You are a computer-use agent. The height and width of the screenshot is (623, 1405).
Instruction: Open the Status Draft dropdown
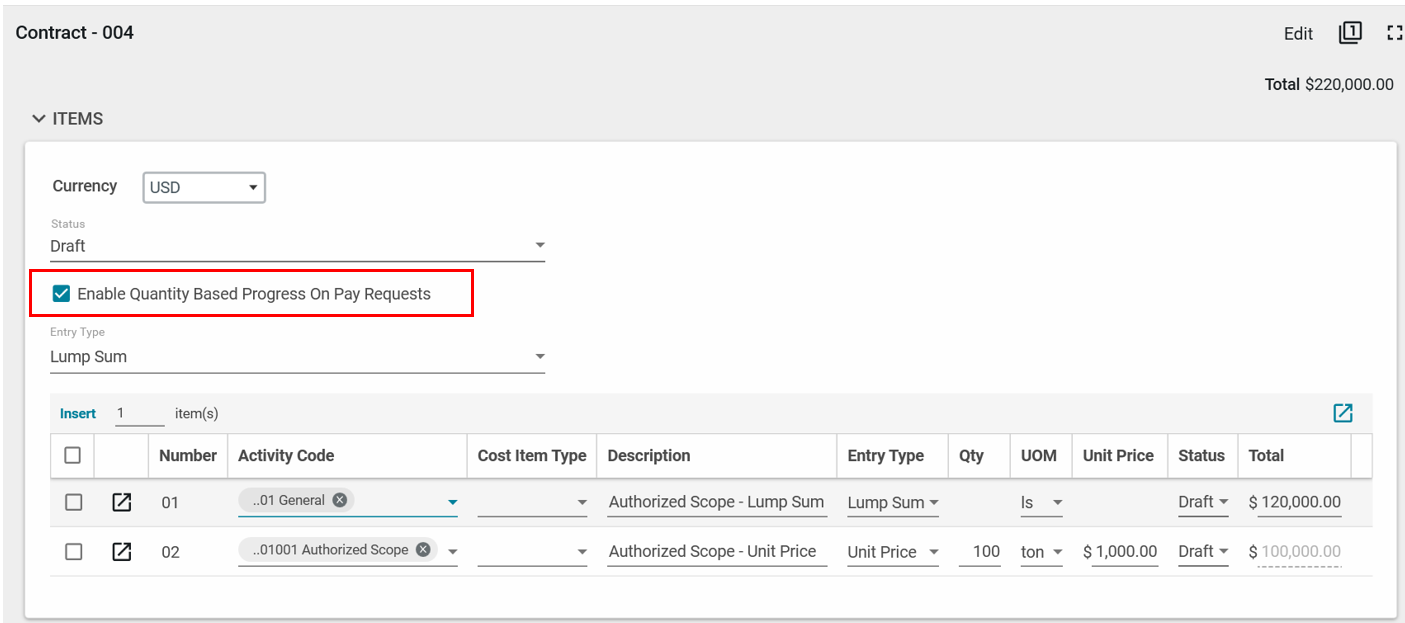coord(297,246)
